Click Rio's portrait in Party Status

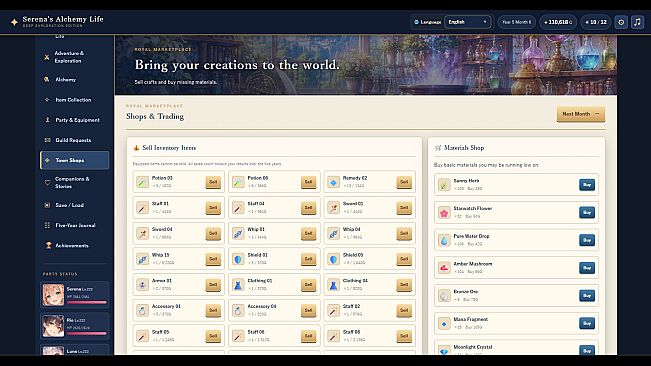(54, 326)
